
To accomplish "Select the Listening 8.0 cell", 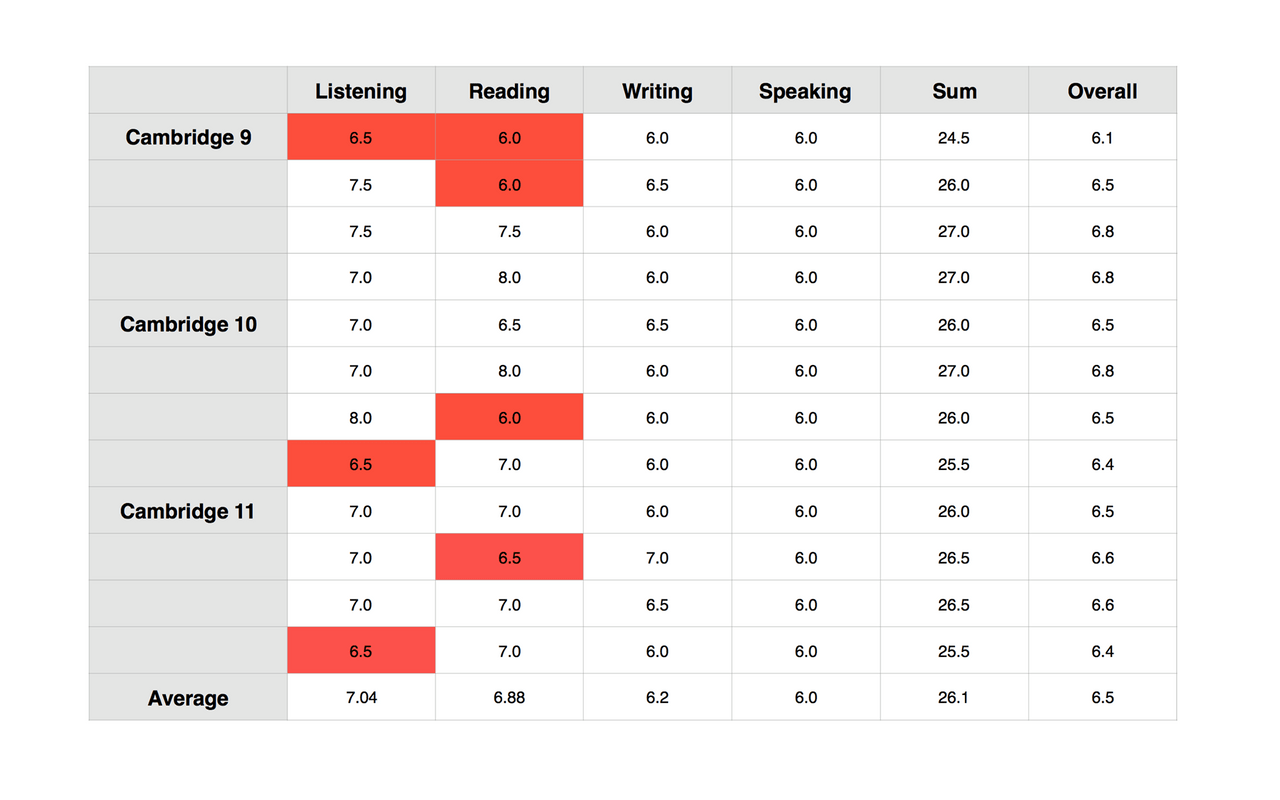I will (361, 418).
